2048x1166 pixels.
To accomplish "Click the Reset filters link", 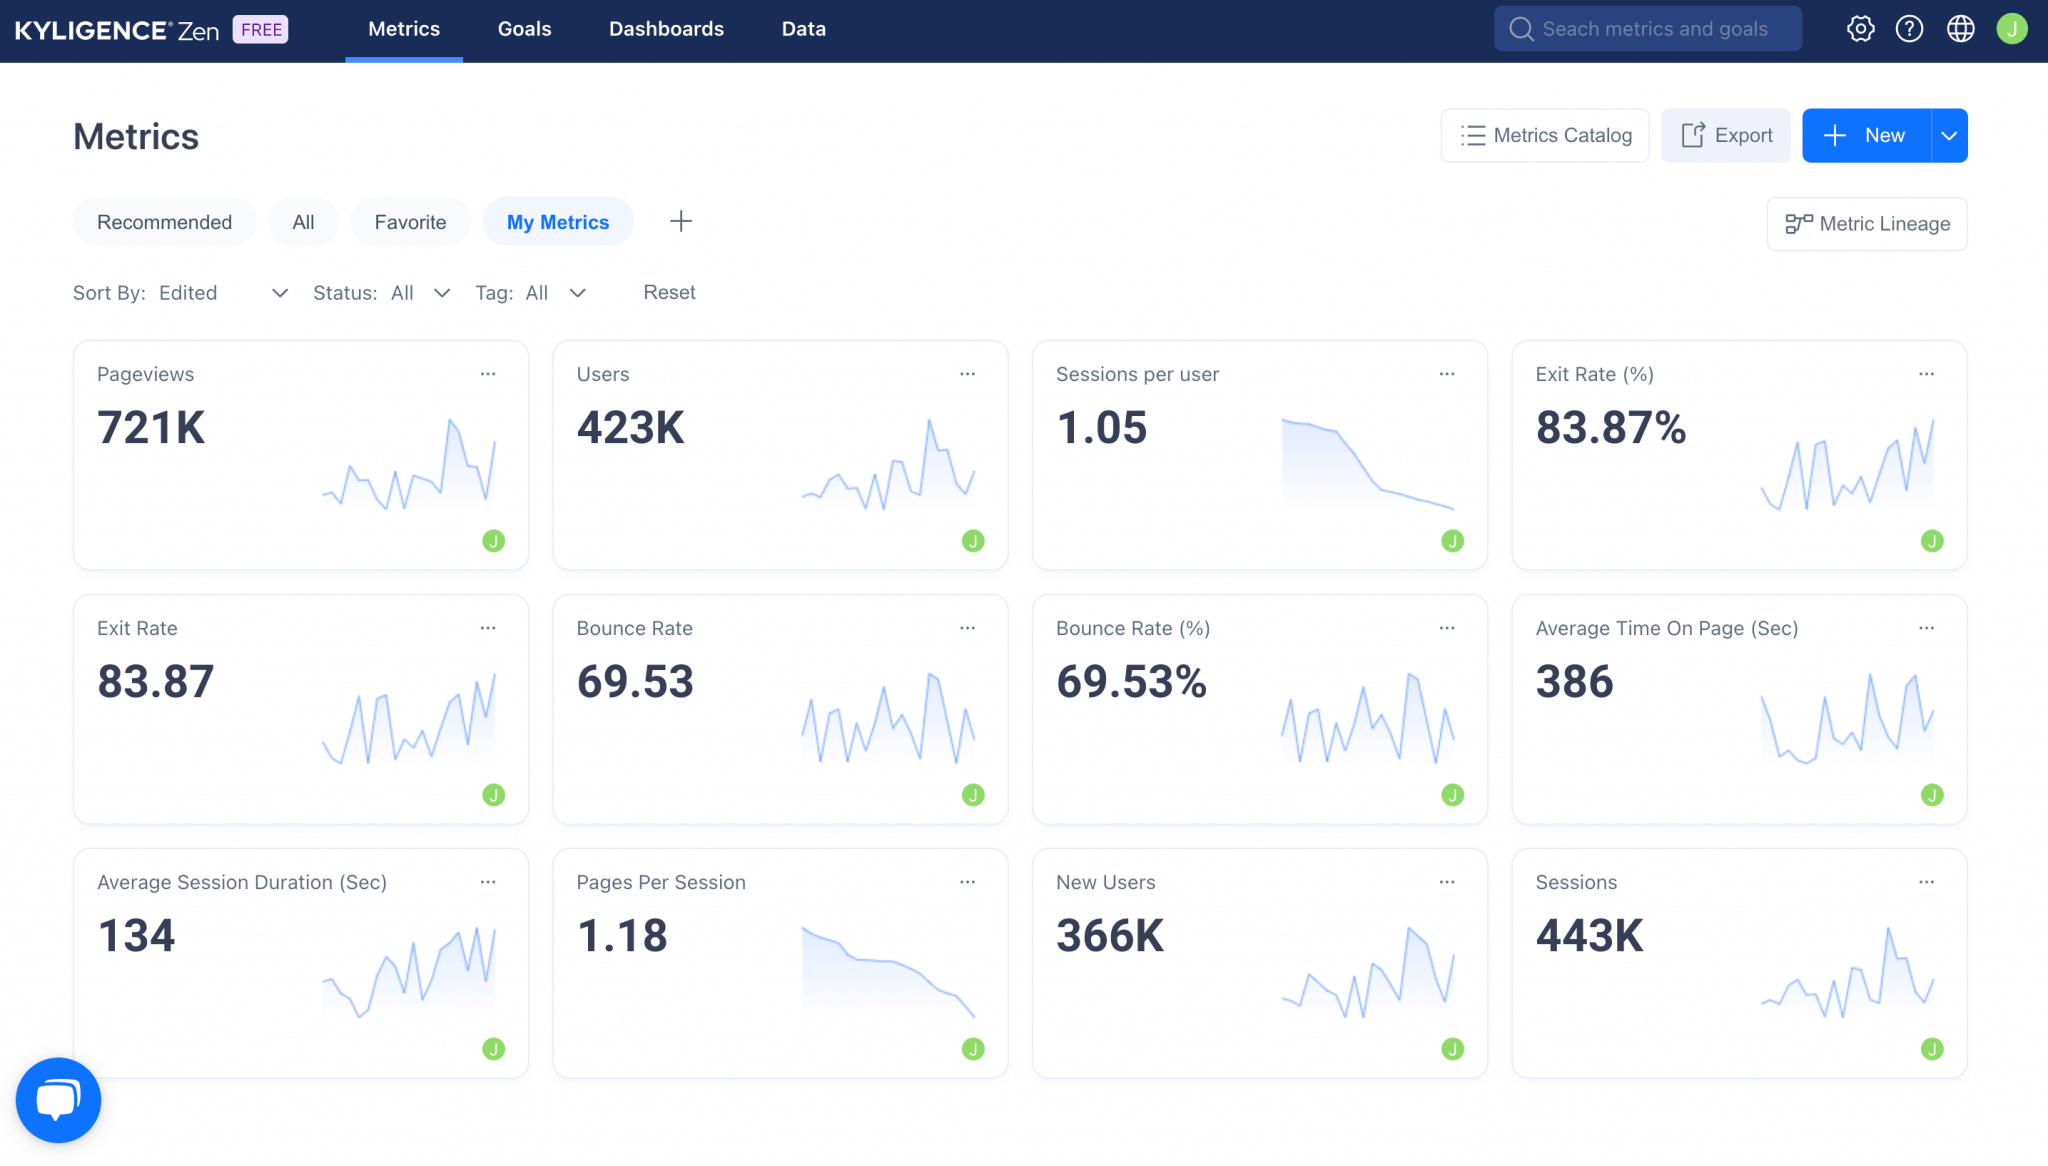I will 669,293.
